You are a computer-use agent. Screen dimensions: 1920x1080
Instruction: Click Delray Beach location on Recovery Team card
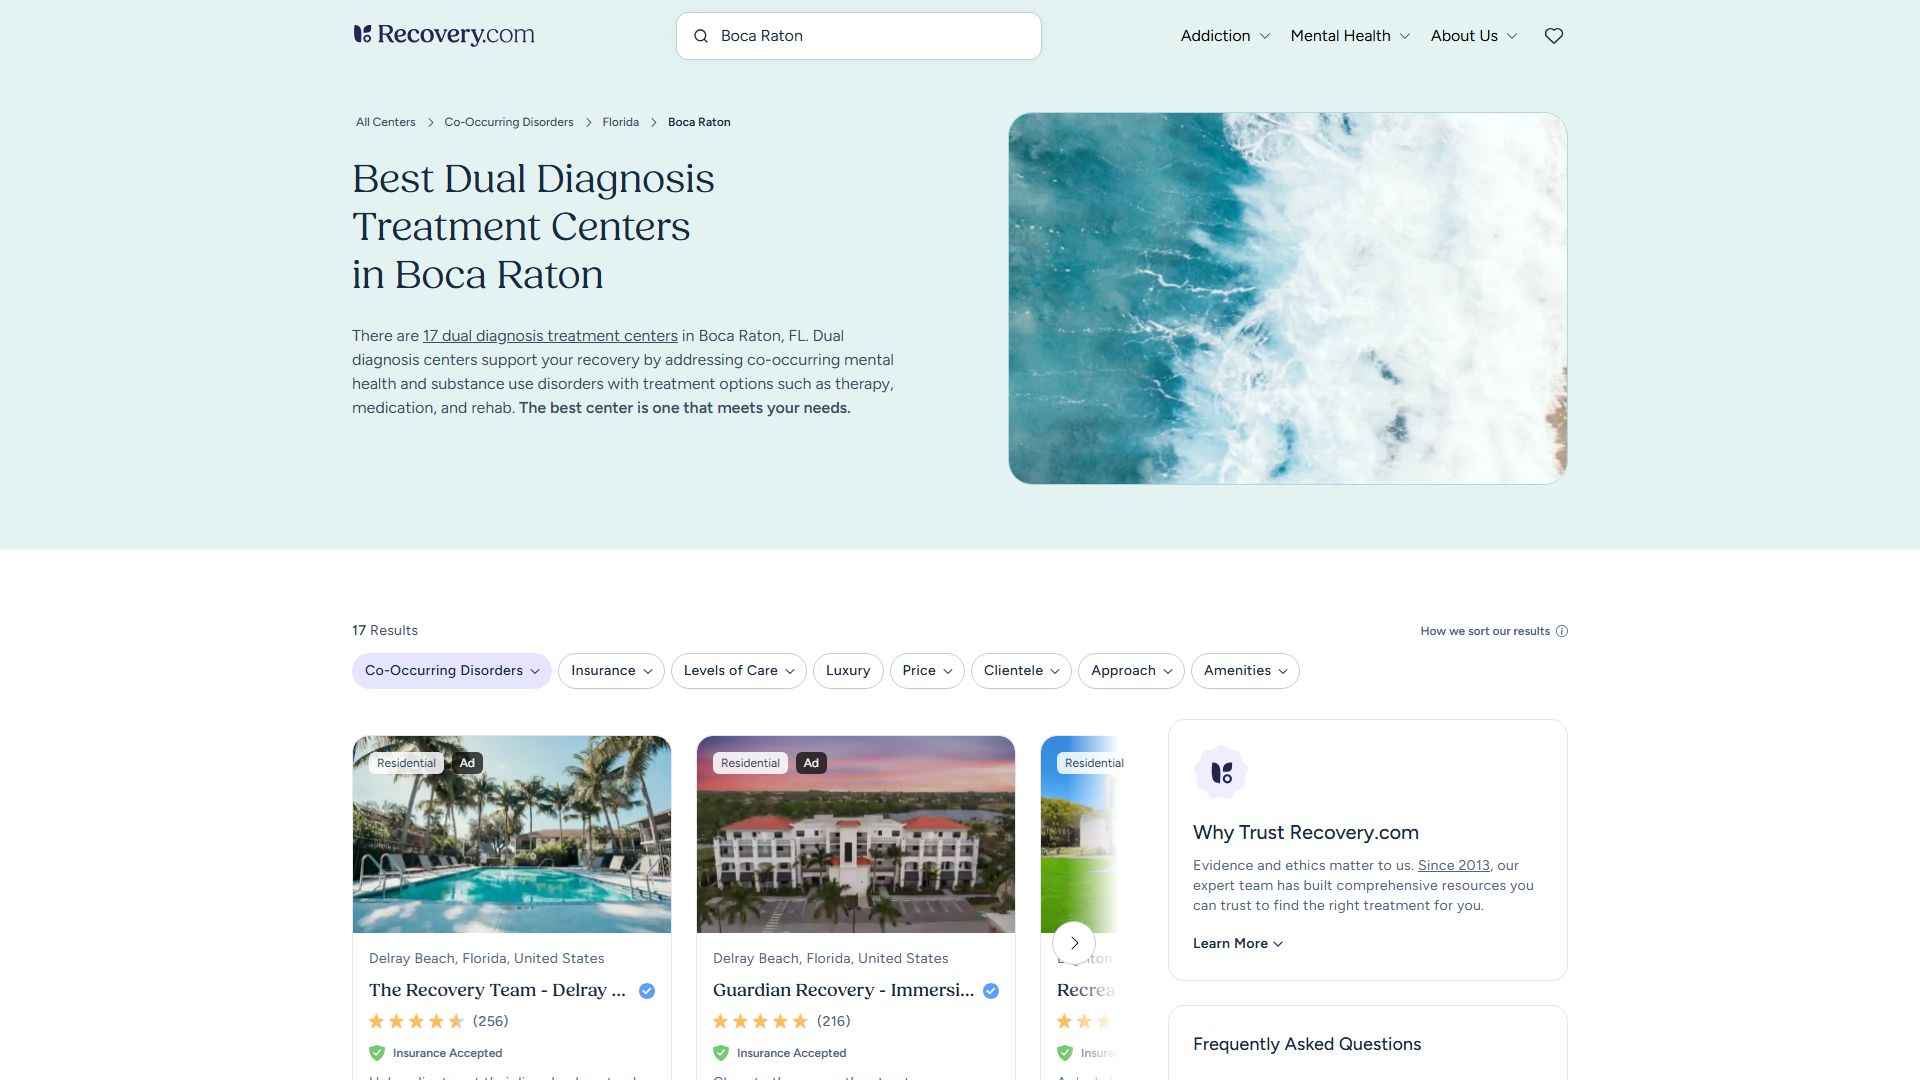coord(487,959)
